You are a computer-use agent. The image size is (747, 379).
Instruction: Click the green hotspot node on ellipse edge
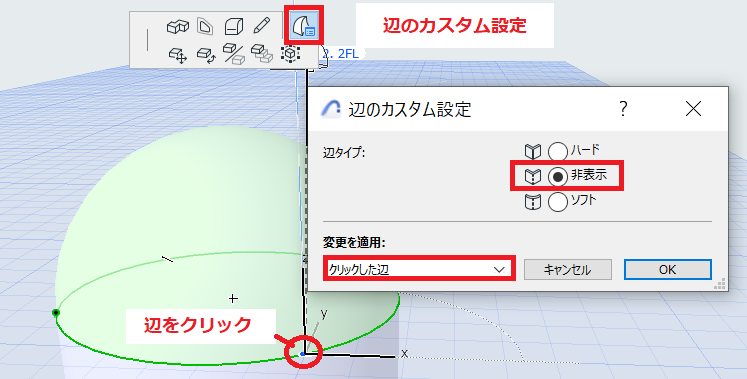click(56, 313)
